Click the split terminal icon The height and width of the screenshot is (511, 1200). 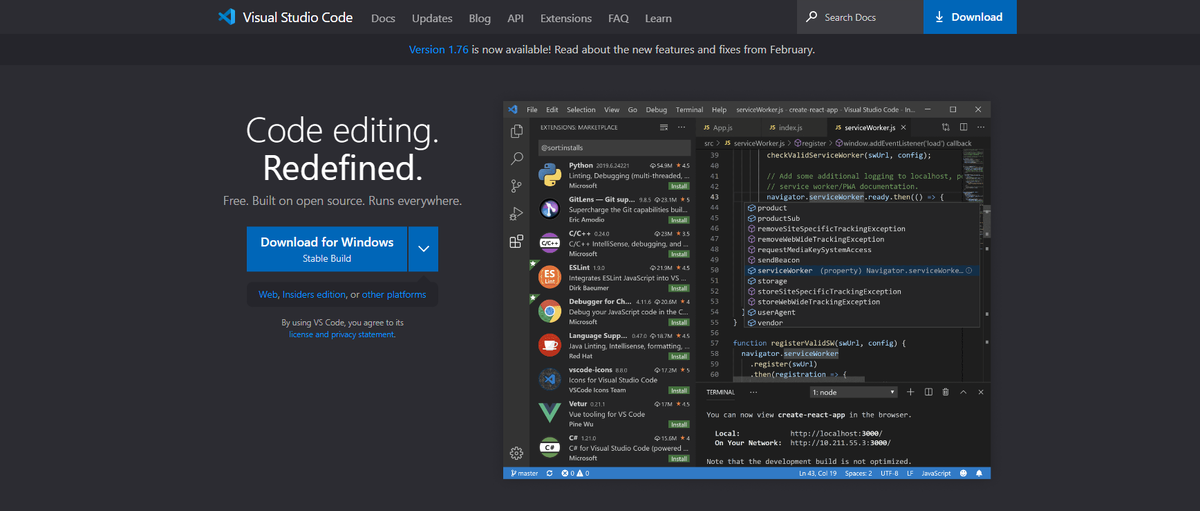tap(928, 392)
